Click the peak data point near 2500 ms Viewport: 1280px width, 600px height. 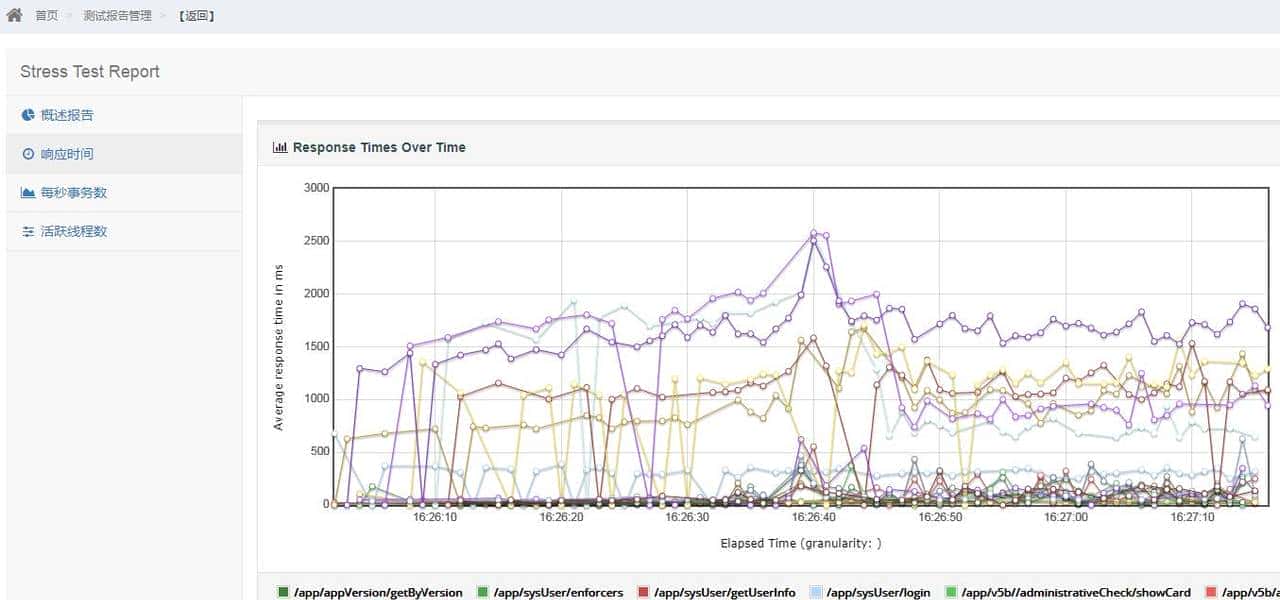click(x=813, y=232)
